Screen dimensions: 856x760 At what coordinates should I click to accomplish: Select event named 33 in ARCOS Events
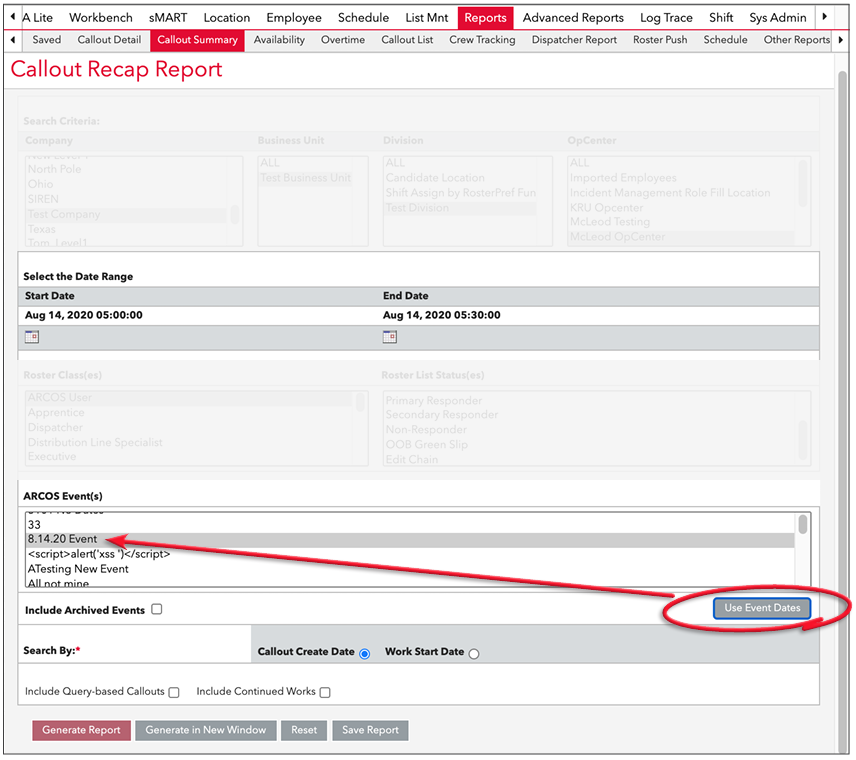[410, 525]
